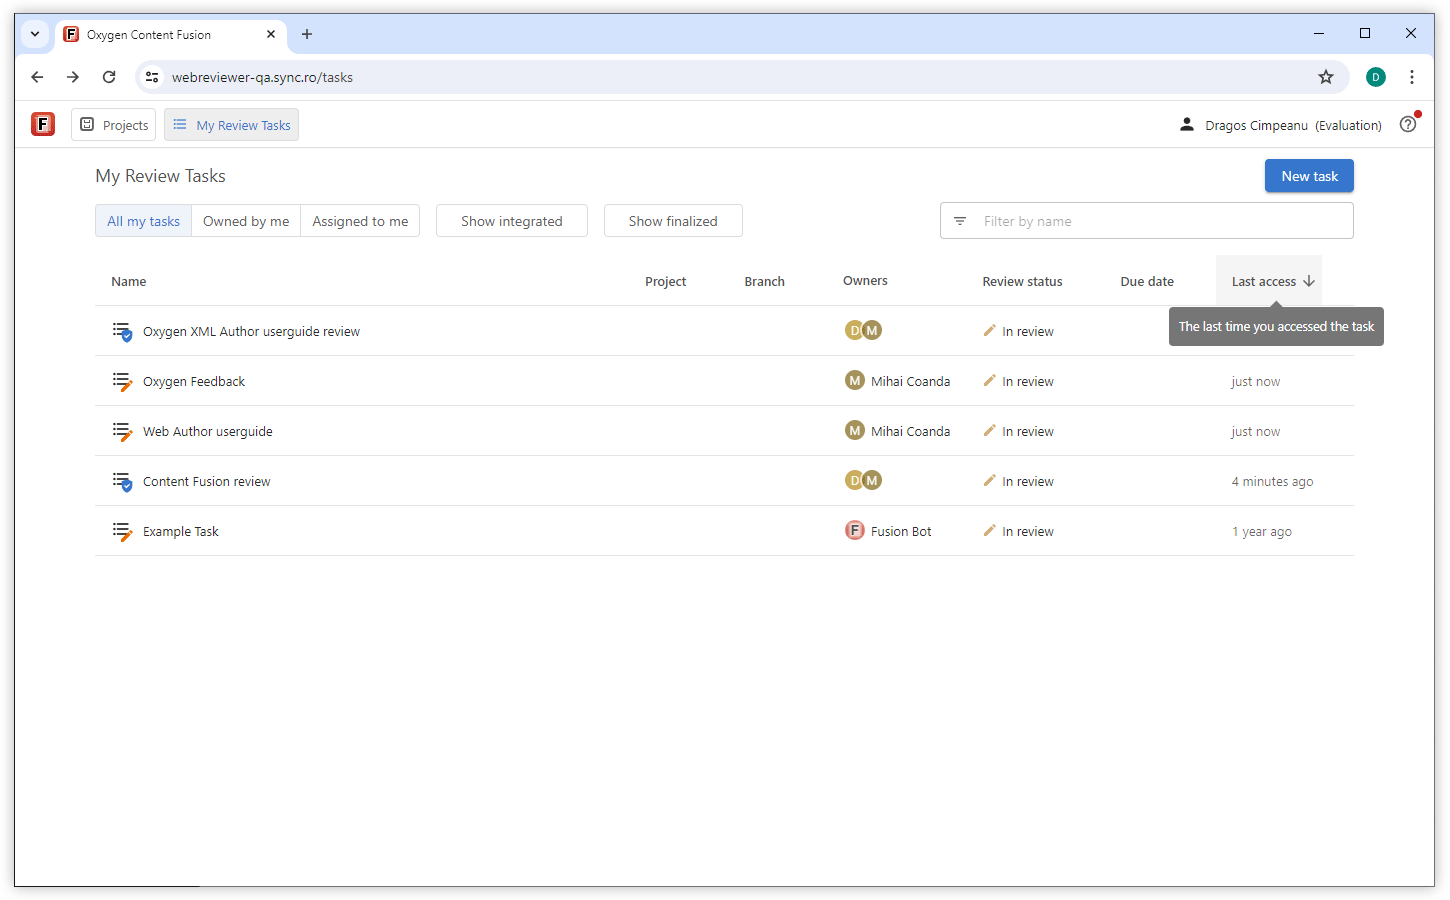This screenshot has width=1450, height=900.
Task: Click the filter icon in the name filter box
Action: 960,221
